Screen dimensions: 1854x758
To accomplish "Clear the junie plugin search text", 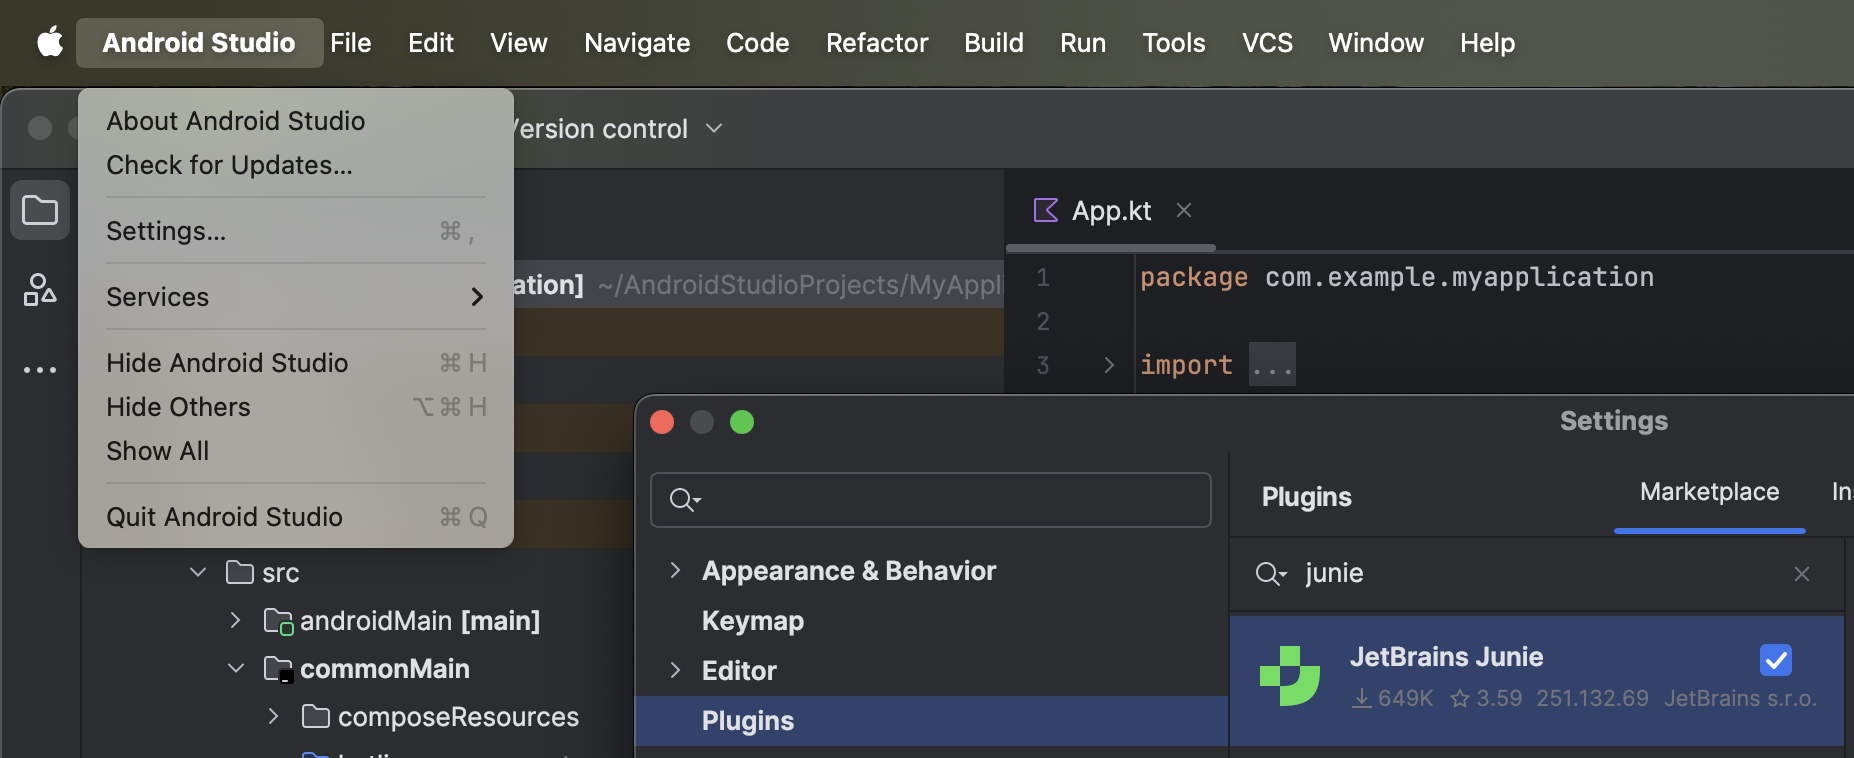I will (x=1802, y=574).
